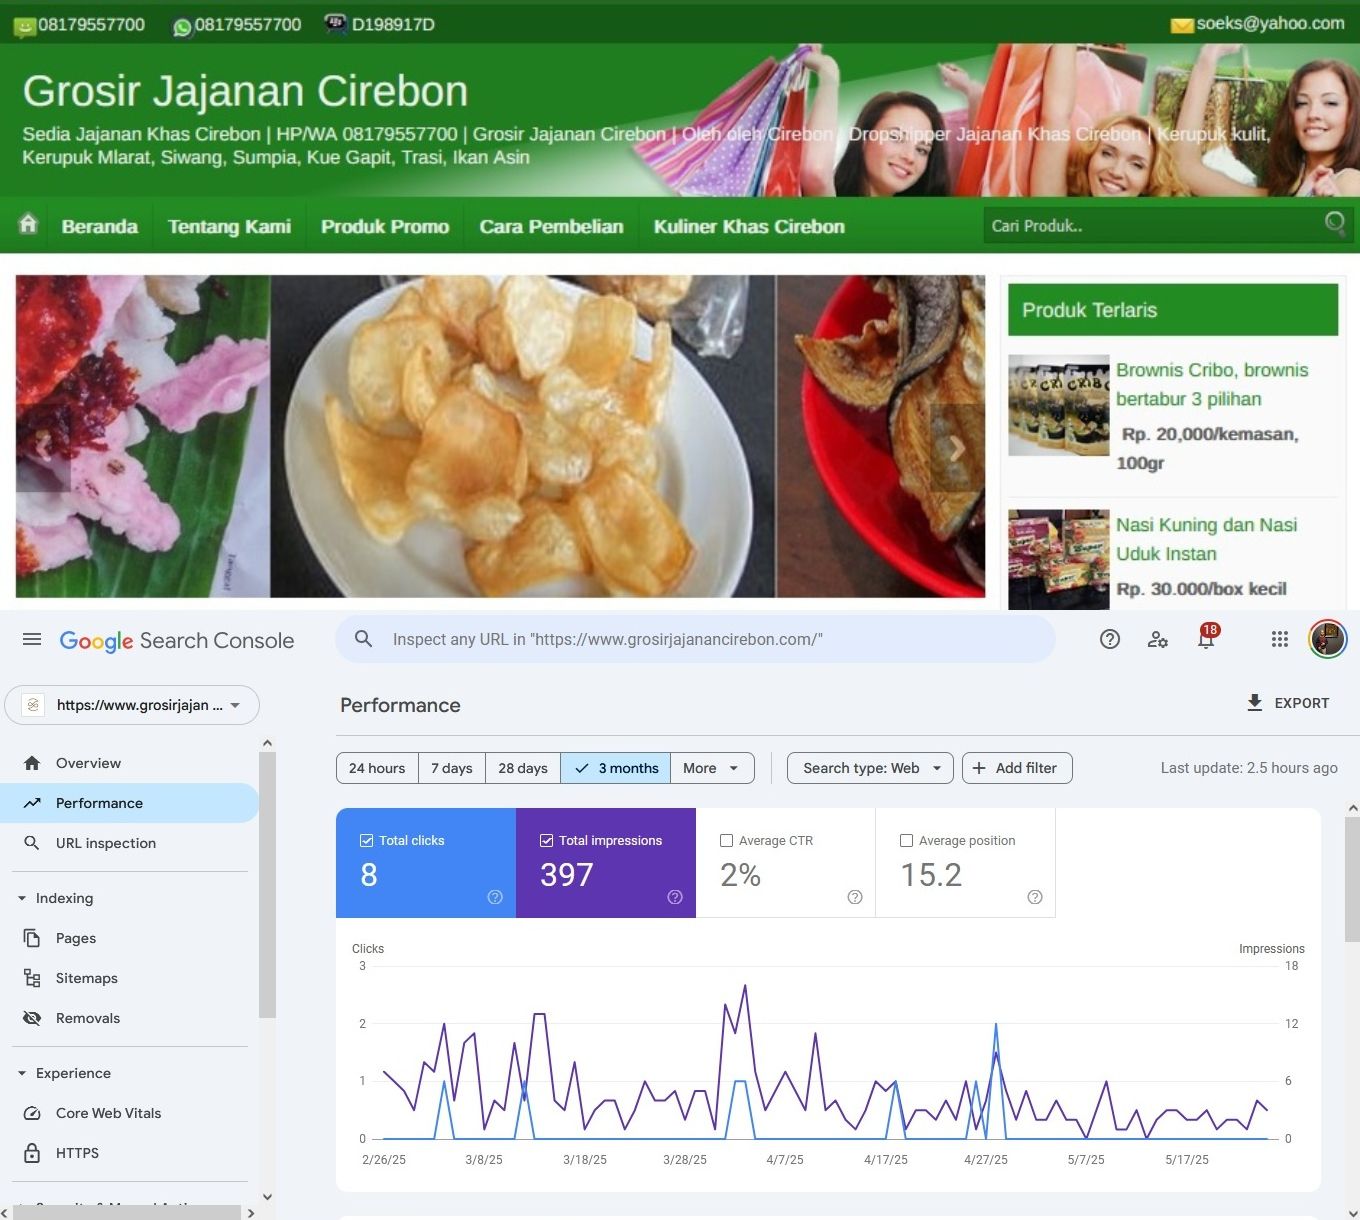Enable the Average position checkbox
Screen dimensions: 1360x1220
907,841
